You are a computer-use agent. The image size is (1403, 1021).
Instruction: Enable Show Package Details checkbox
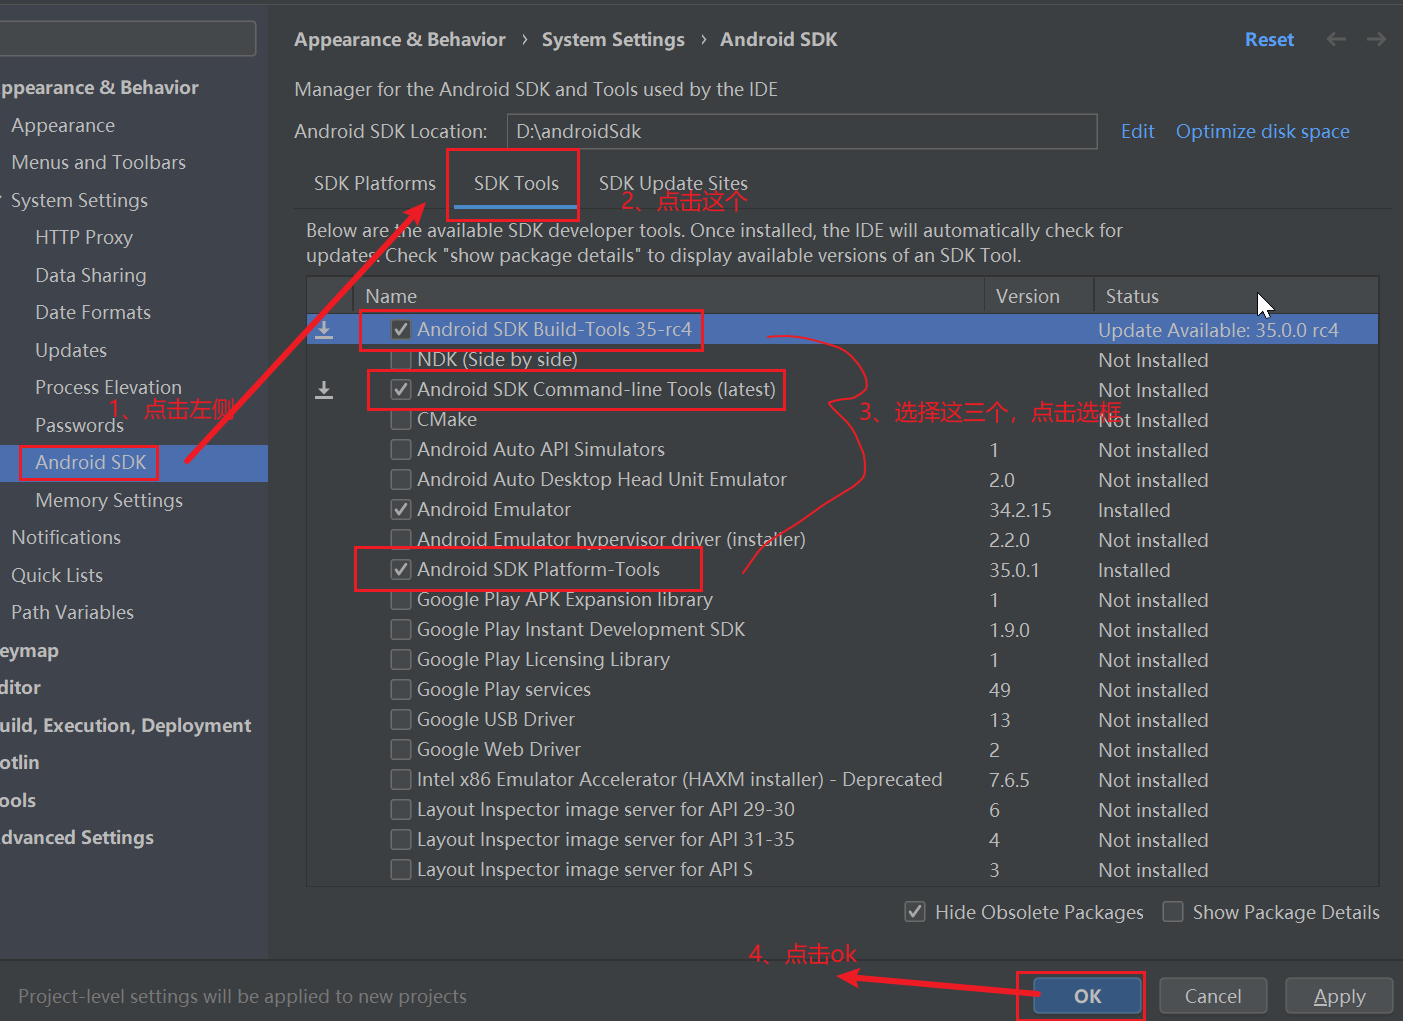(1173, 911)
